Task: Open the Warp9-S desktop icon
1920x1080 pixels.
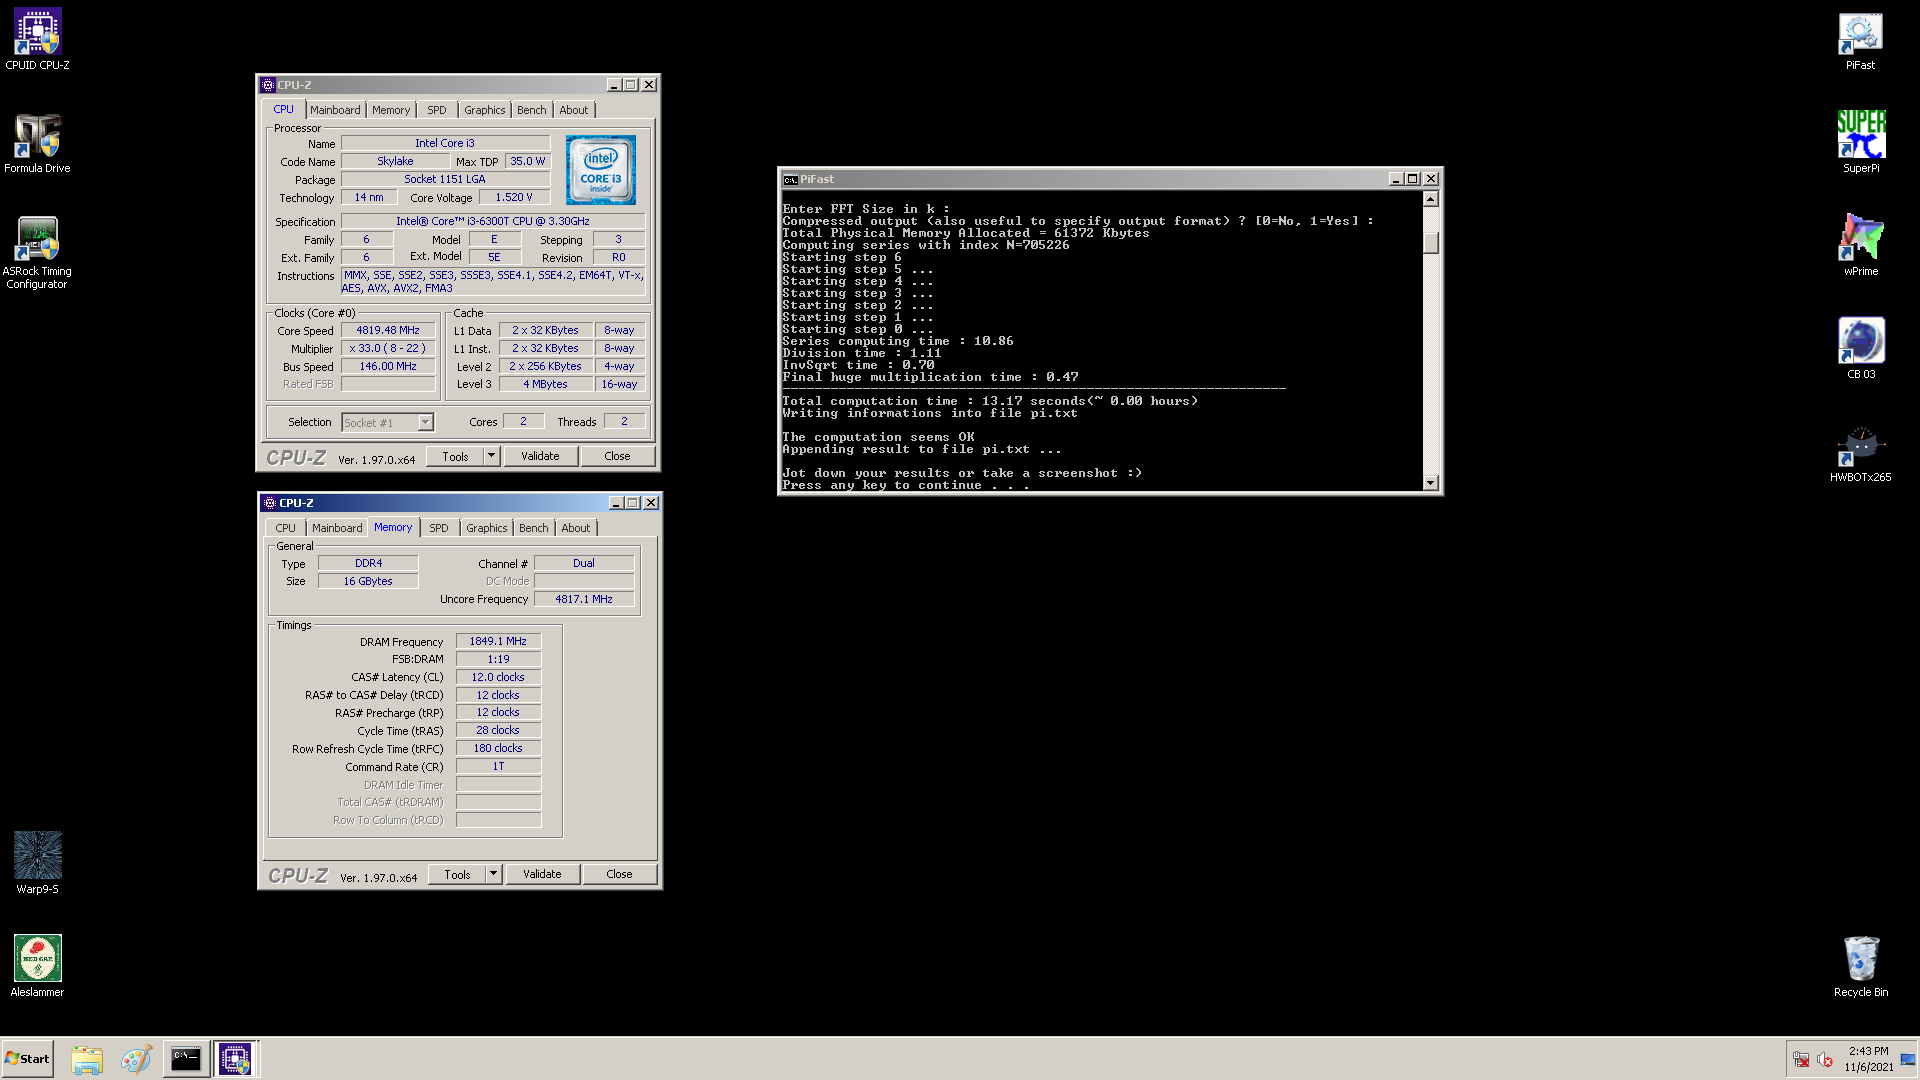Action: pyautogui.click(x=37, y=862)
